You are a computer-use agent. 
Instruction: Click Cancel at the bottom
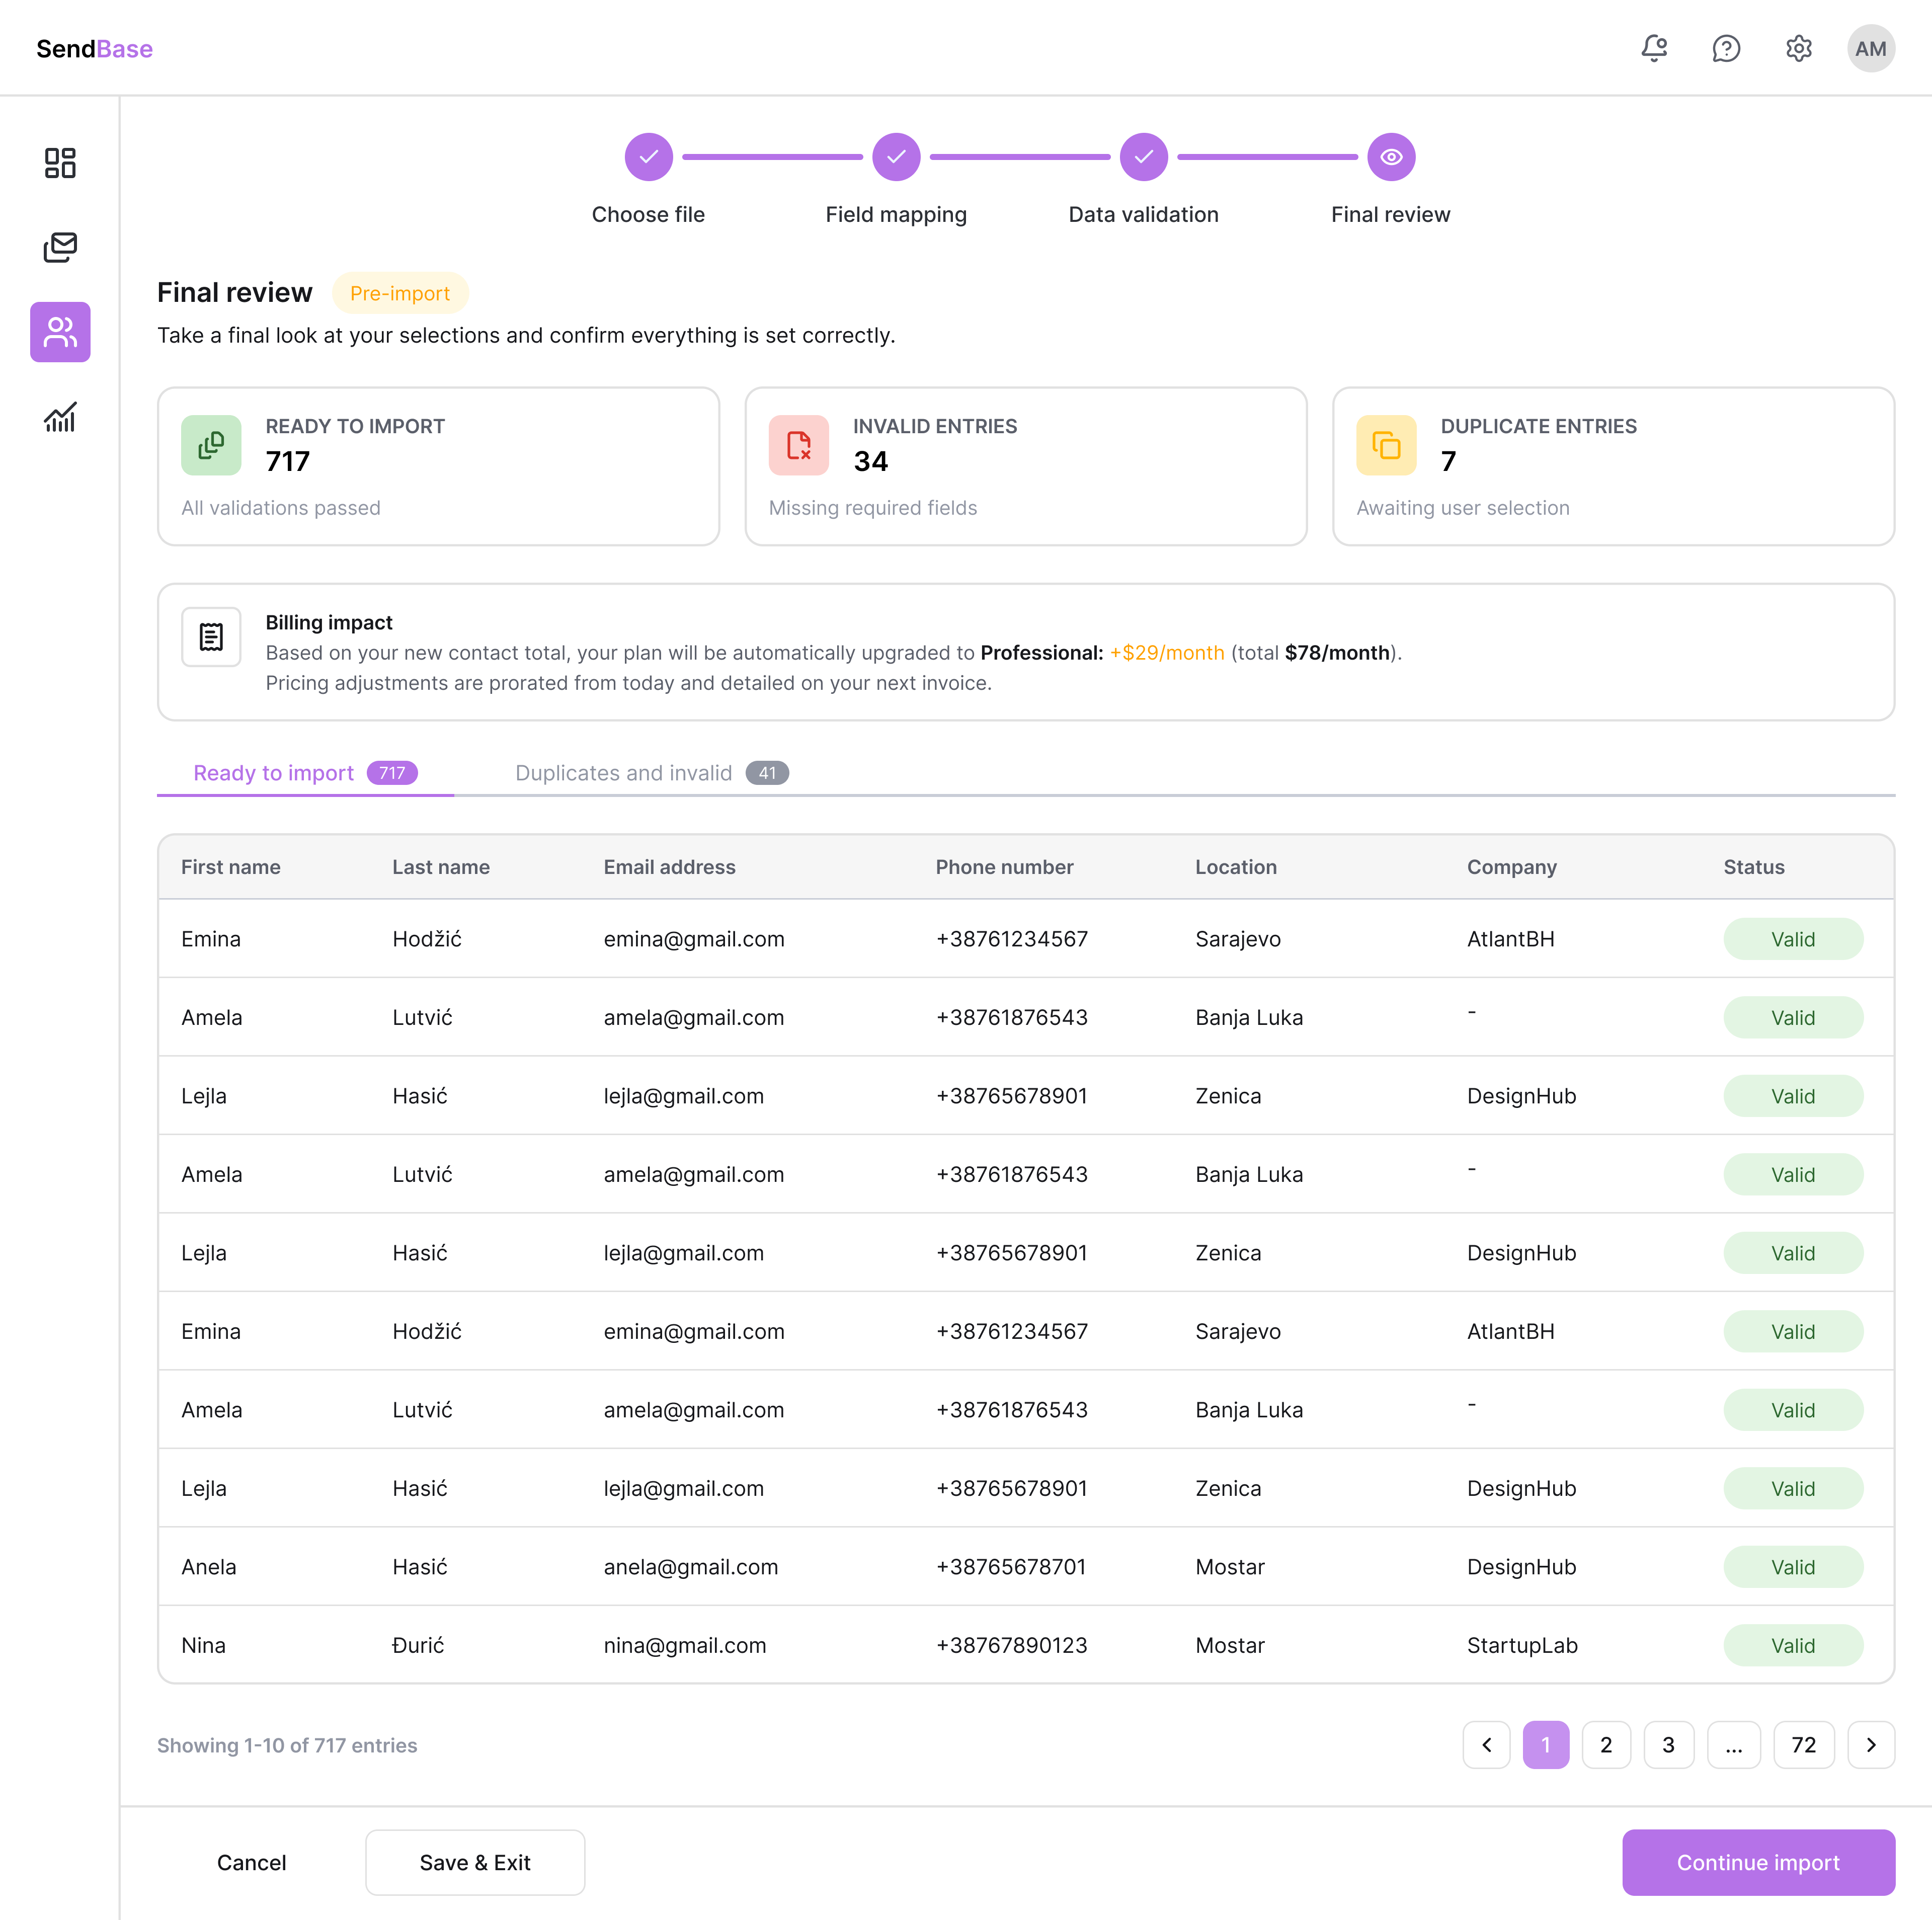pyautogui.click(x=251, y=1862)
